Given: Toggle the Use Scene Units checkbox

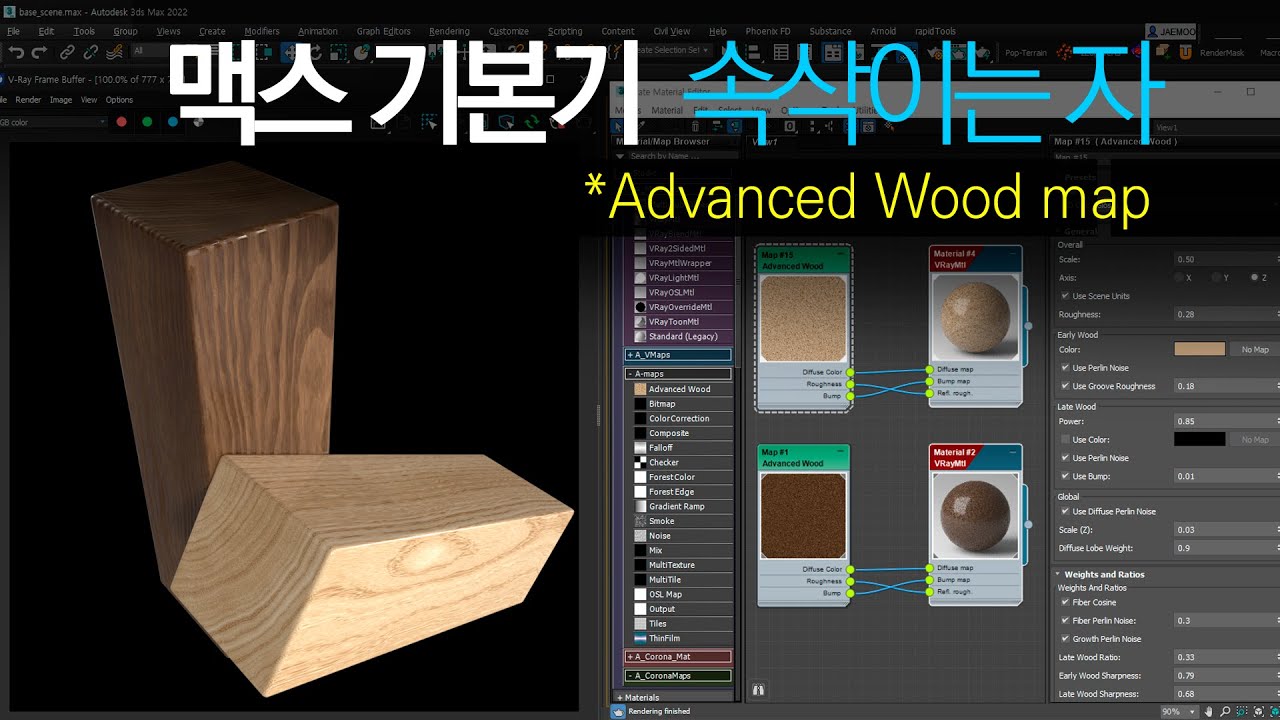Looking at the screenshot, I should point(1064,296).
